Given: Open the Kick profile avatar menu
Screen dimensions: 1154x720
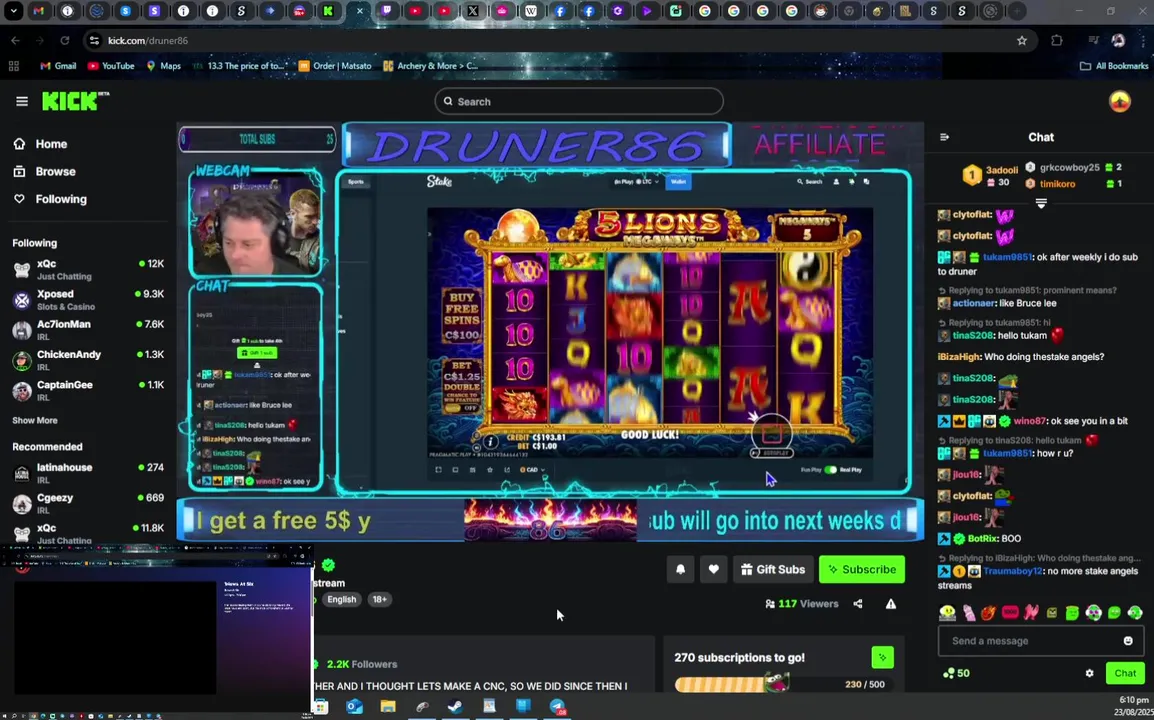Looking at the screenshot, I should 1119,102.
